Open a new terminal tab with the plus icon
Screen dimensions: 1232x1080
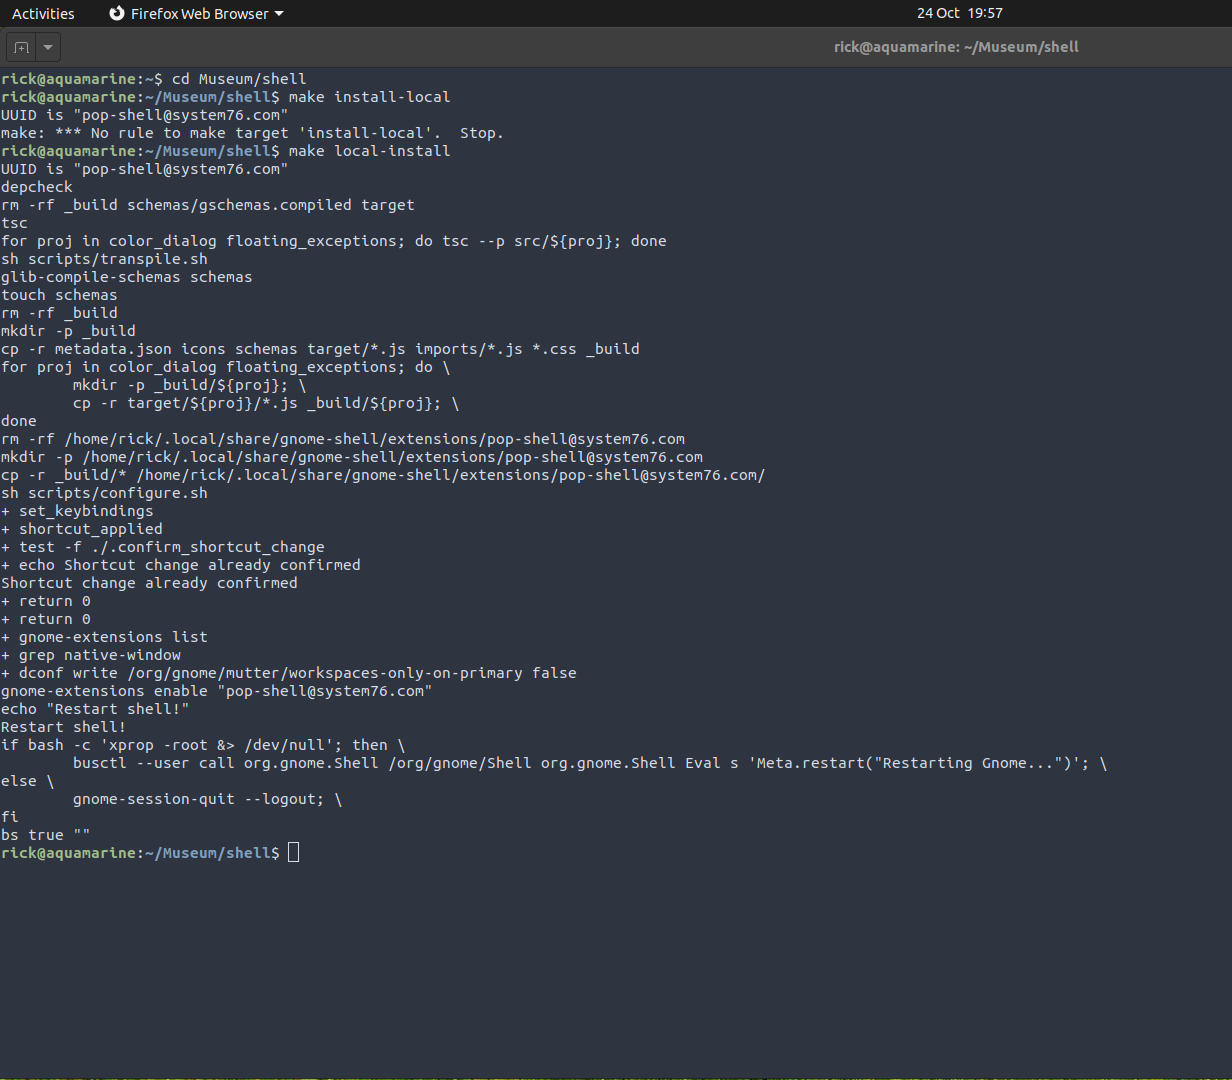[21, 46]
